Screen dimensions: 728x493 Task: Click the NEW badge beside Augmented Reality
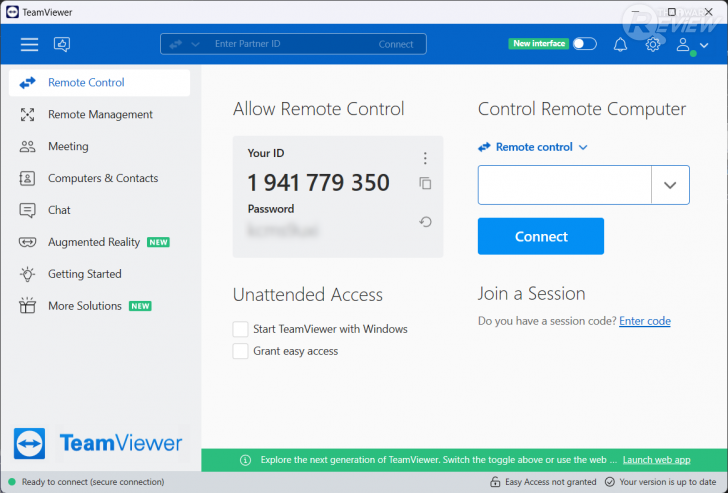tap(158, 242)
